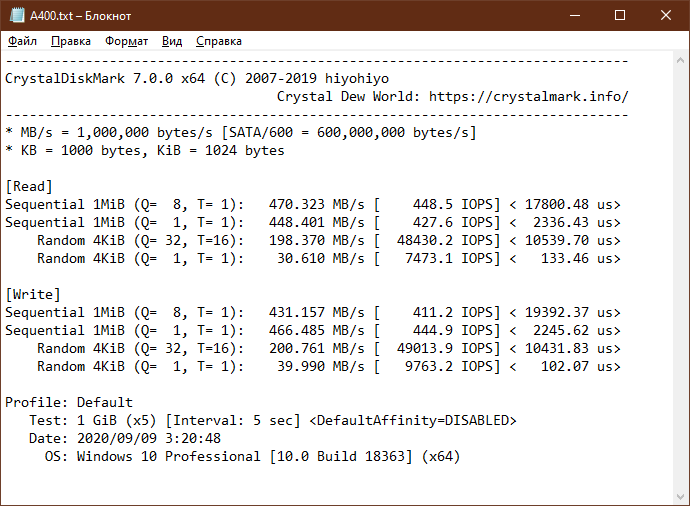The height and width of the screenshot is (506, 690).
Task: Click the 198.370 MB/s read value
Action: (317, 241)
